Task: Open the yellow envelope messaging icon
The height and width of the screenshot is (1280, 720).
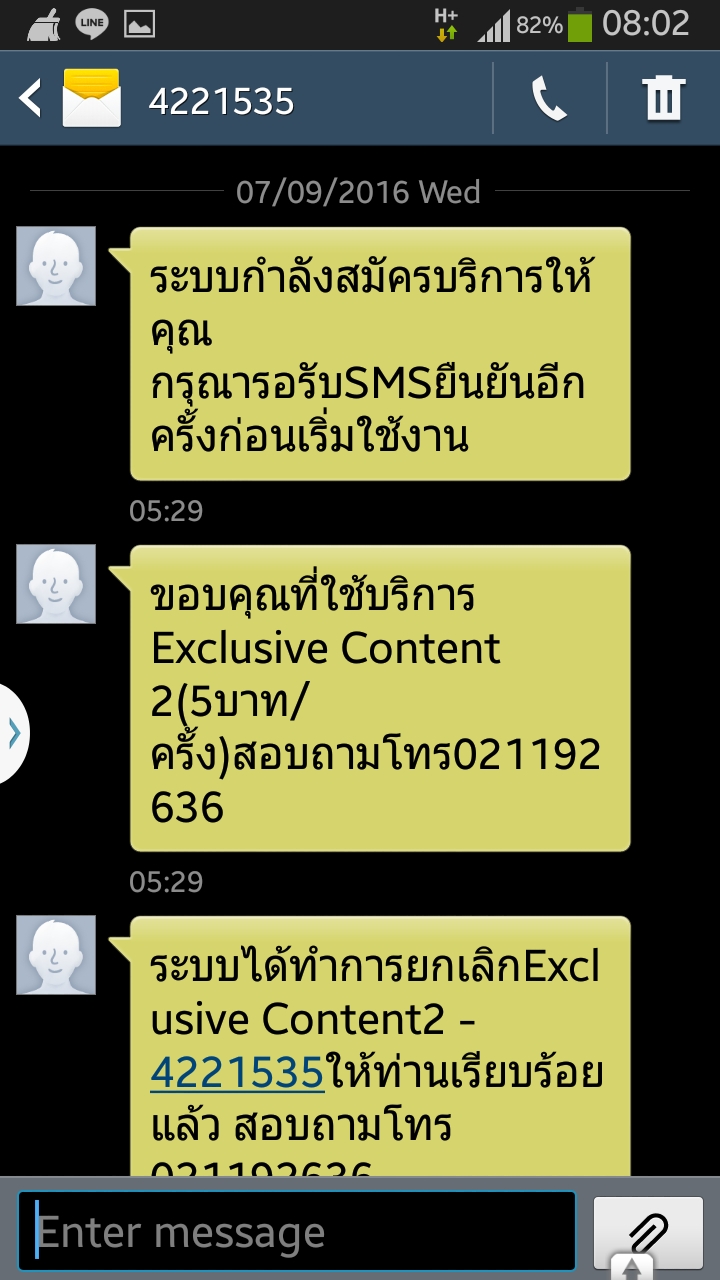Action: click(91, 99)
